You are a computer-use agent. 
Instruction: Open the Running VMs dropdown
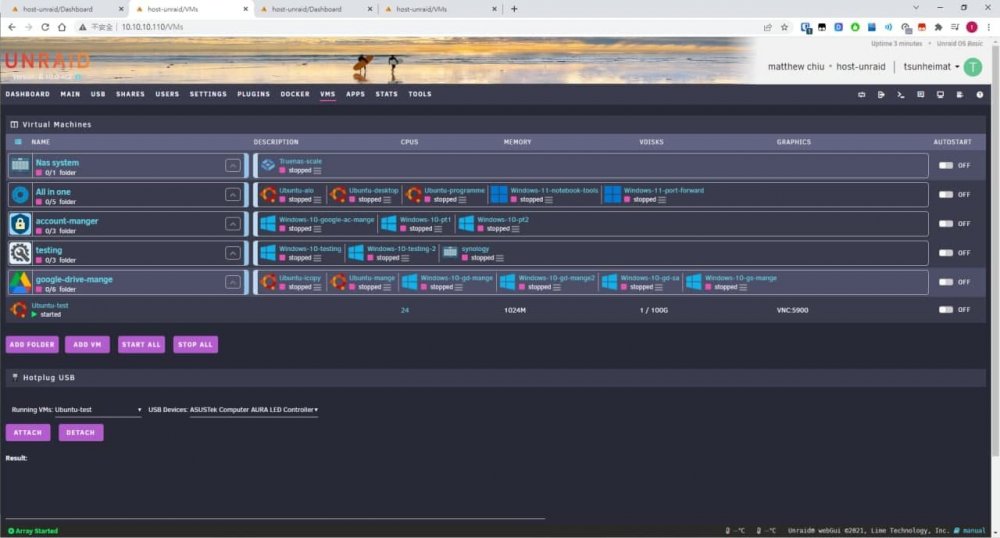pos(98,410)
